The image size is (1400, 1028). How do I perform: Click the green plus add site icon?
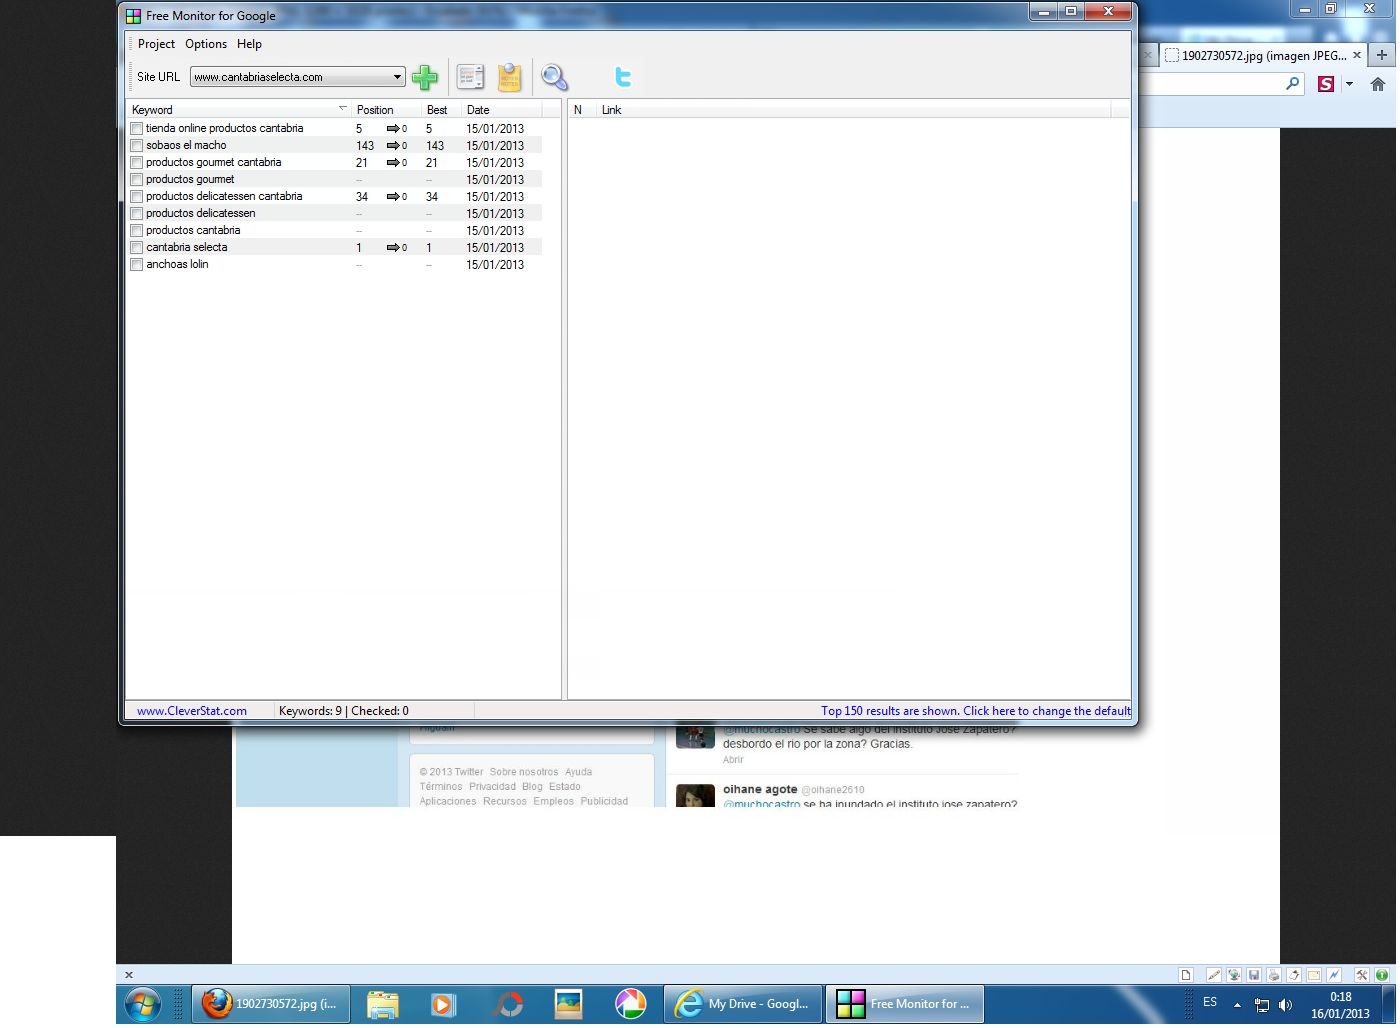pyautogui.click(x=425, y=77)
